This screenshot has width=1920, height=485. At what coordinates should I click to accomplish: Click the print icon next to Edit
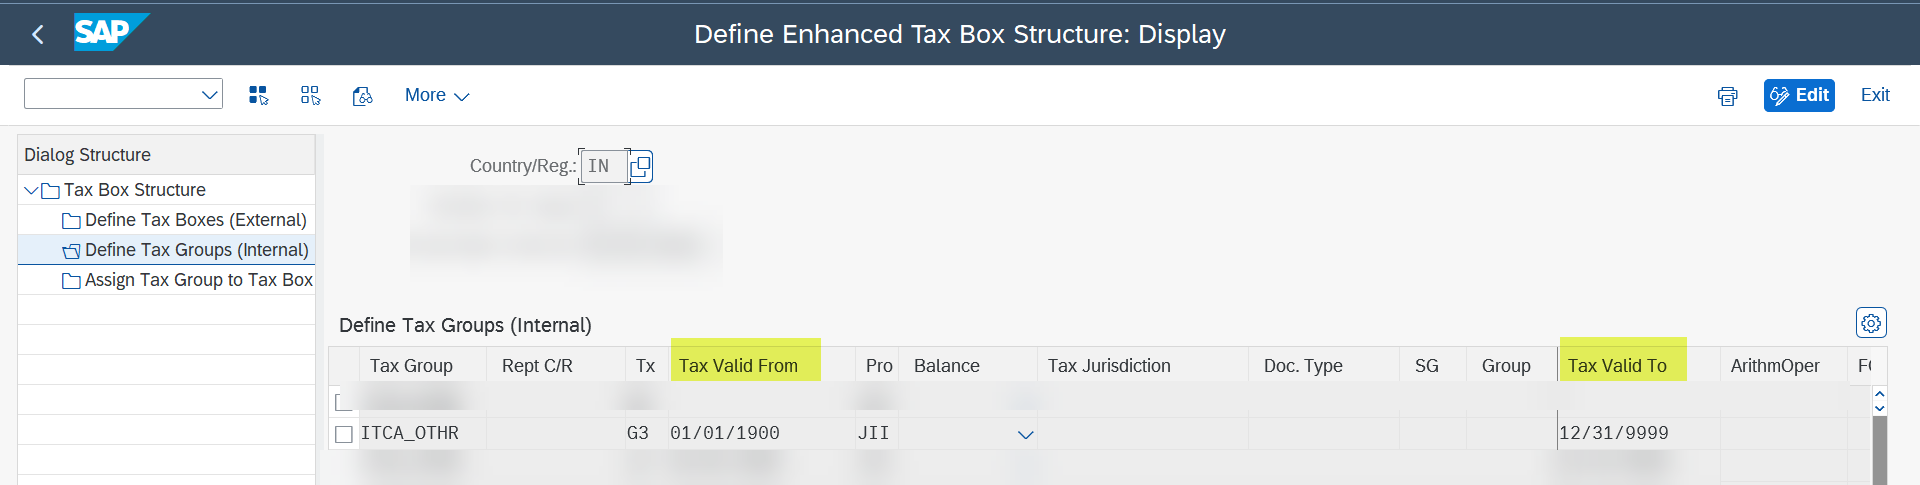coord(1727,96)
